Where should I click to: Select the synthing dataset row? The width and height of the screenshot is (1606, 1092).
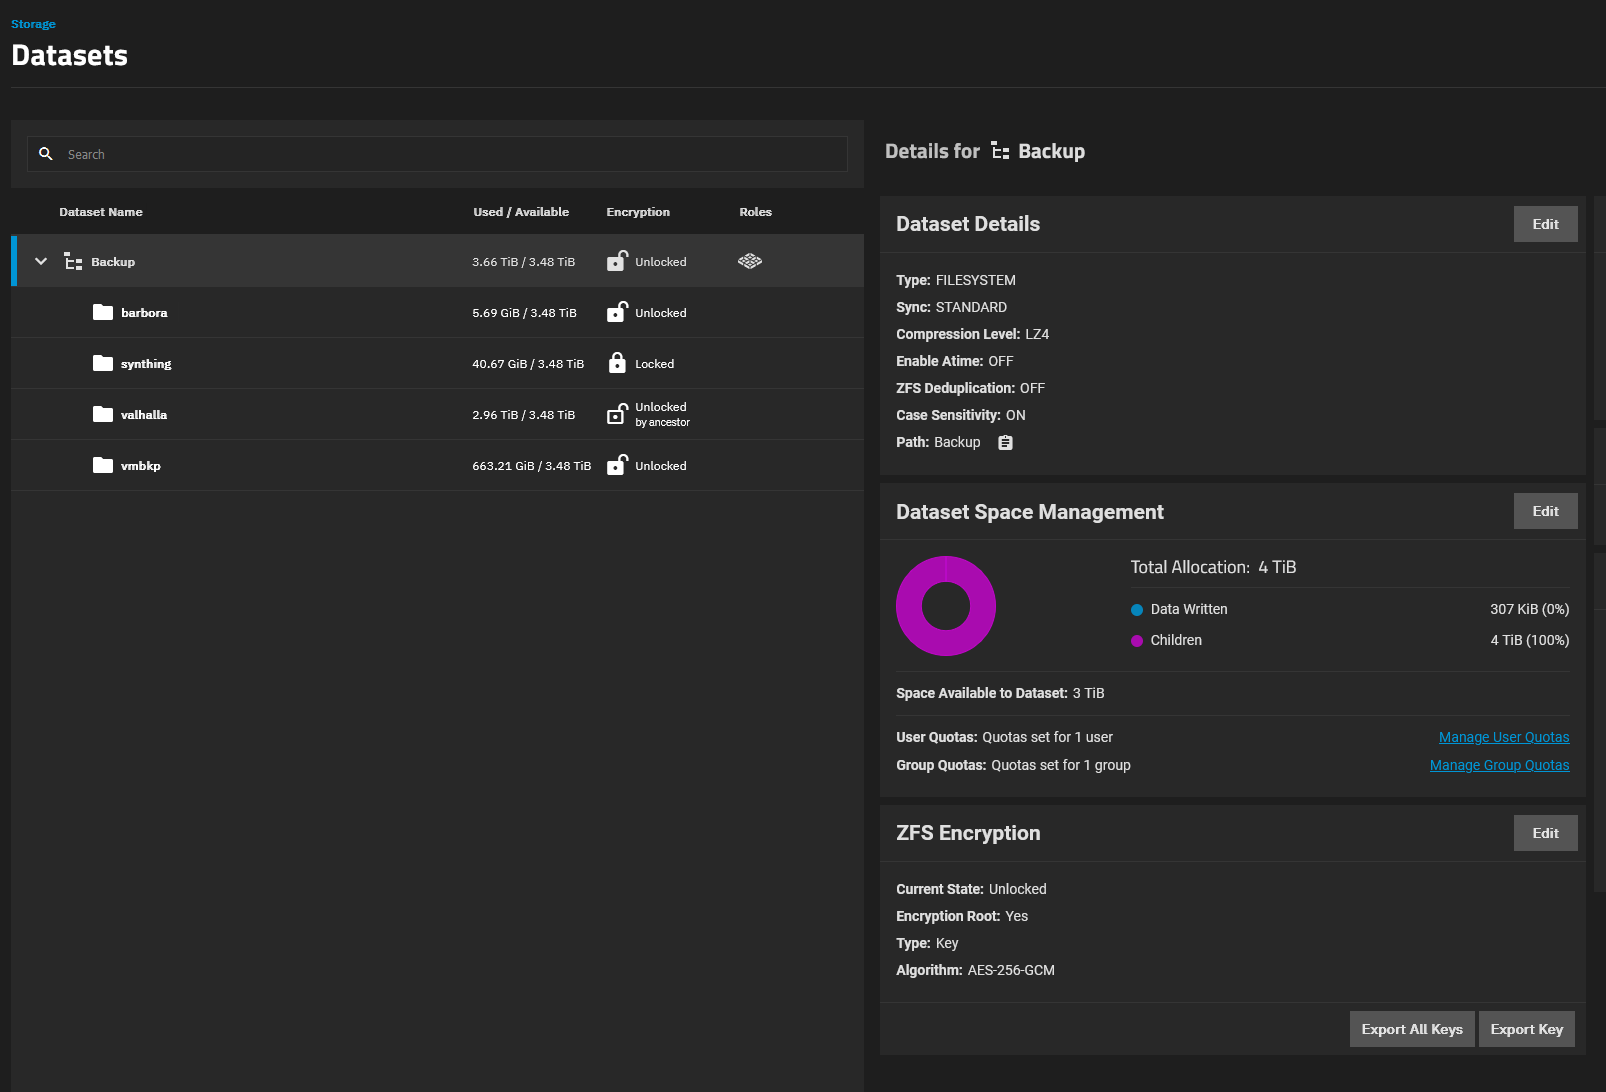[x=437, y=363]
